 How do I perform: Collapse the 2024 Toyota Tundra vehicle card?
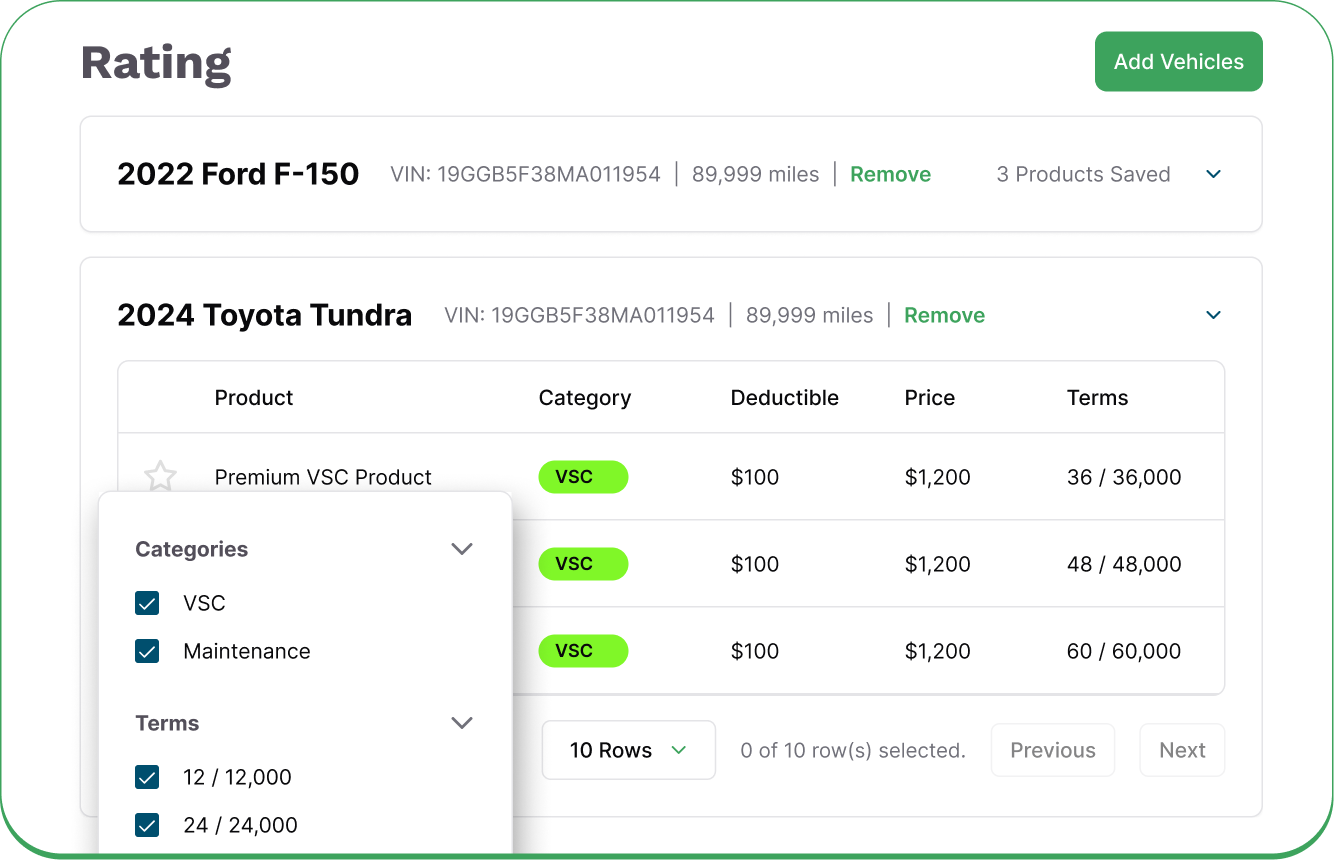(x=1213, y=315)
